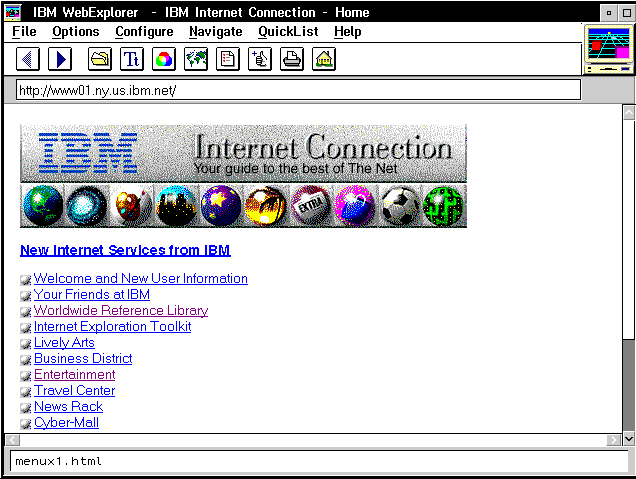Add page to QuickList with hand icon
This screenshot has width=636, height=479.
[x=260, y=59]
